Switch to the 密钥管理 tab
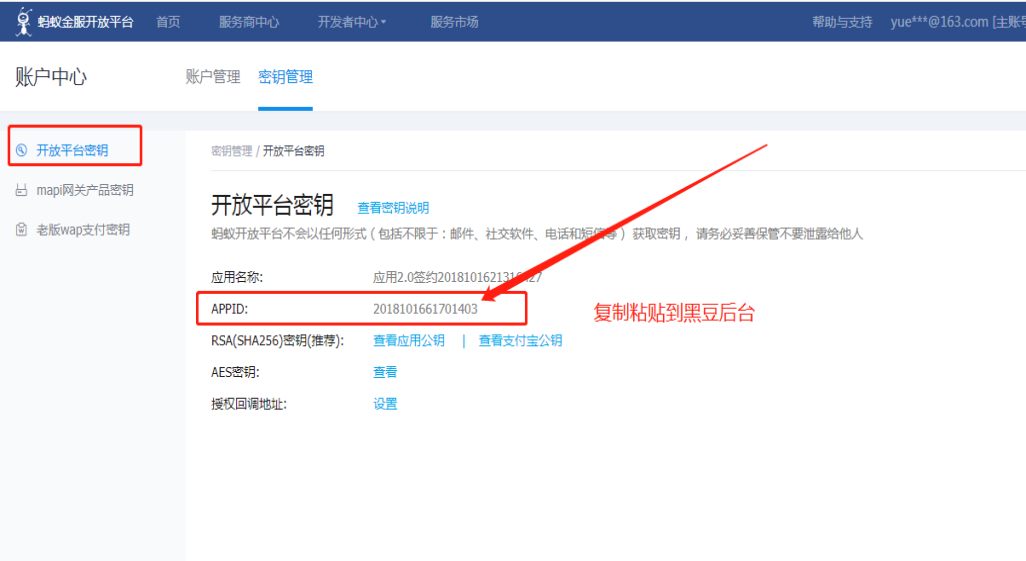Viewport: 1026px width, 561px height. (285, 77)
